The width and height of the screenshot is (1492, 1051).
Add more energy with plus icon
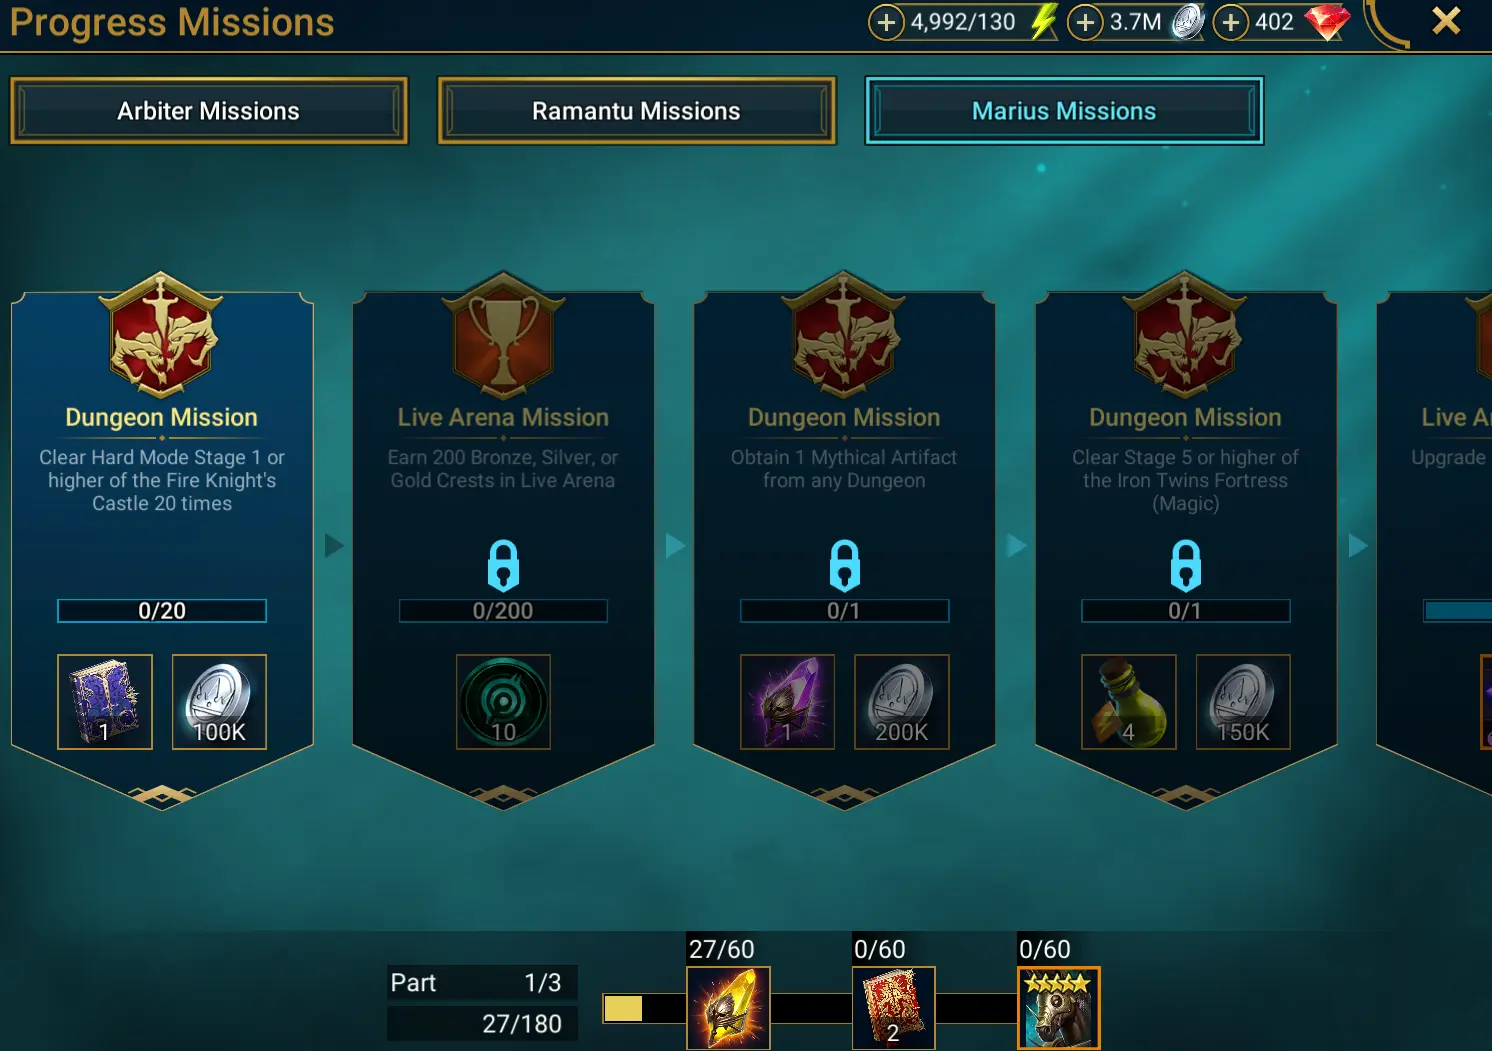886,22
